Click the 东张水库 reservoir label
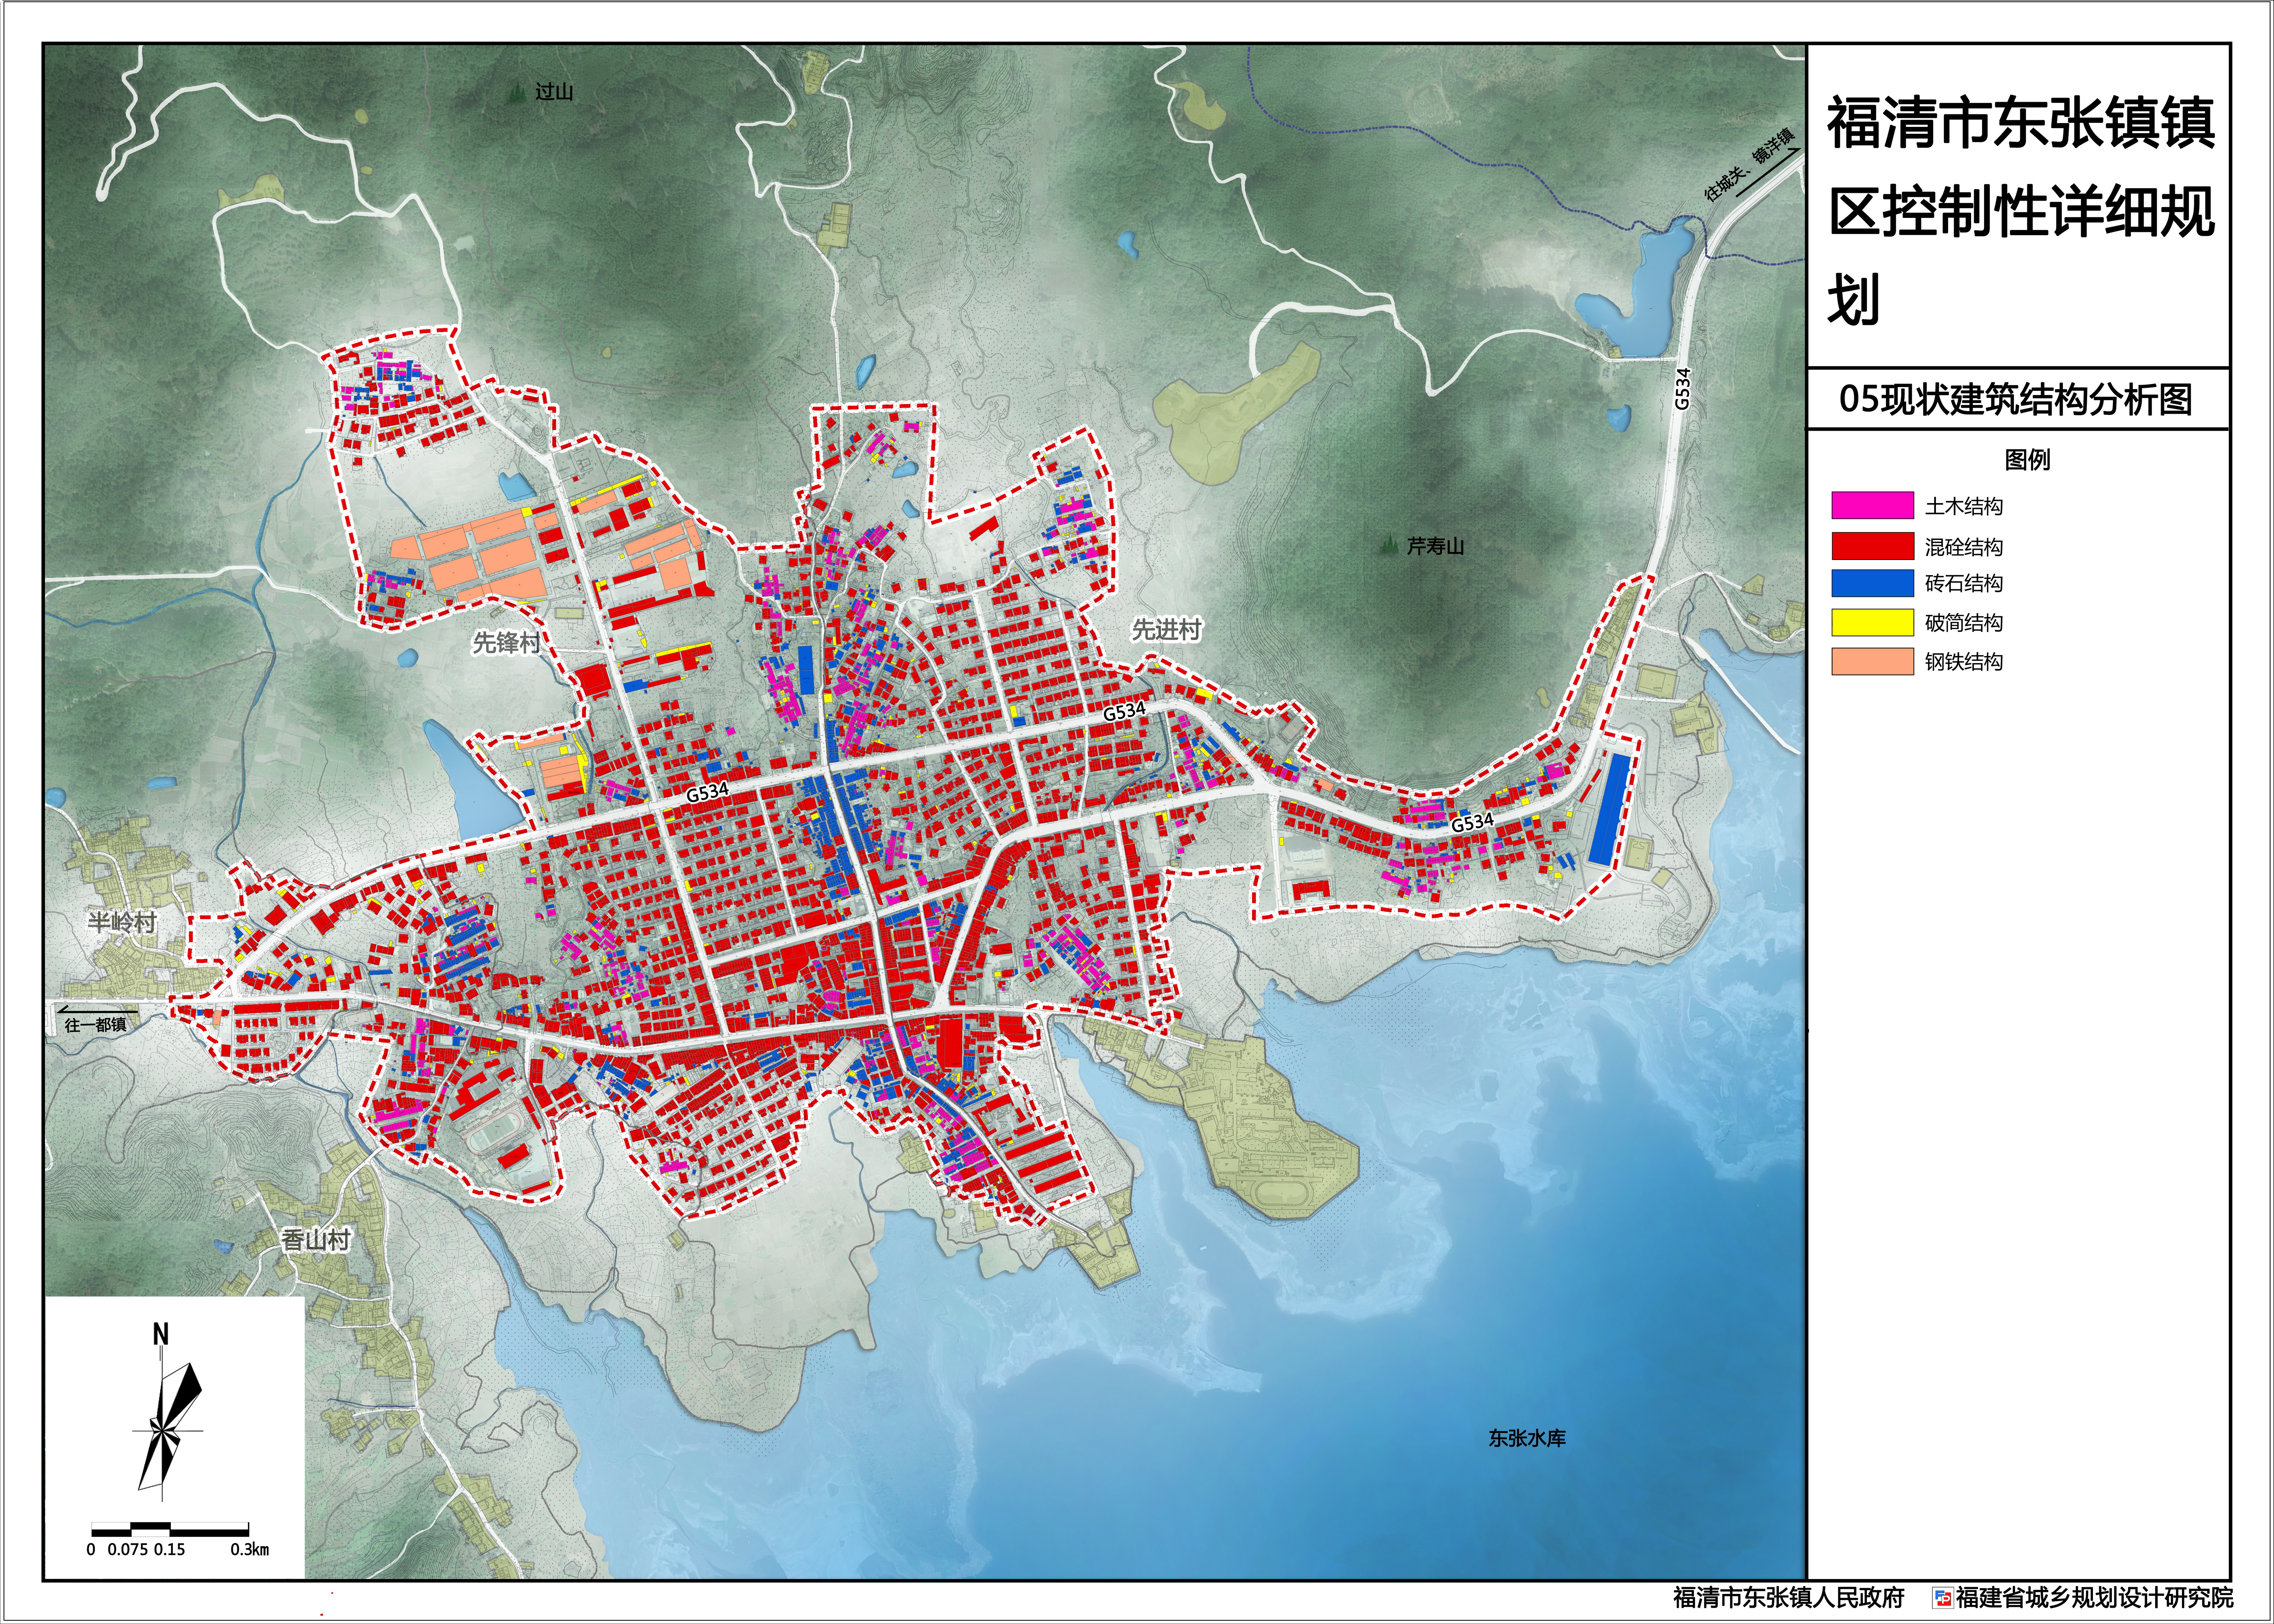This screenshot has width=2274, height=1624. [1527, 1438]
